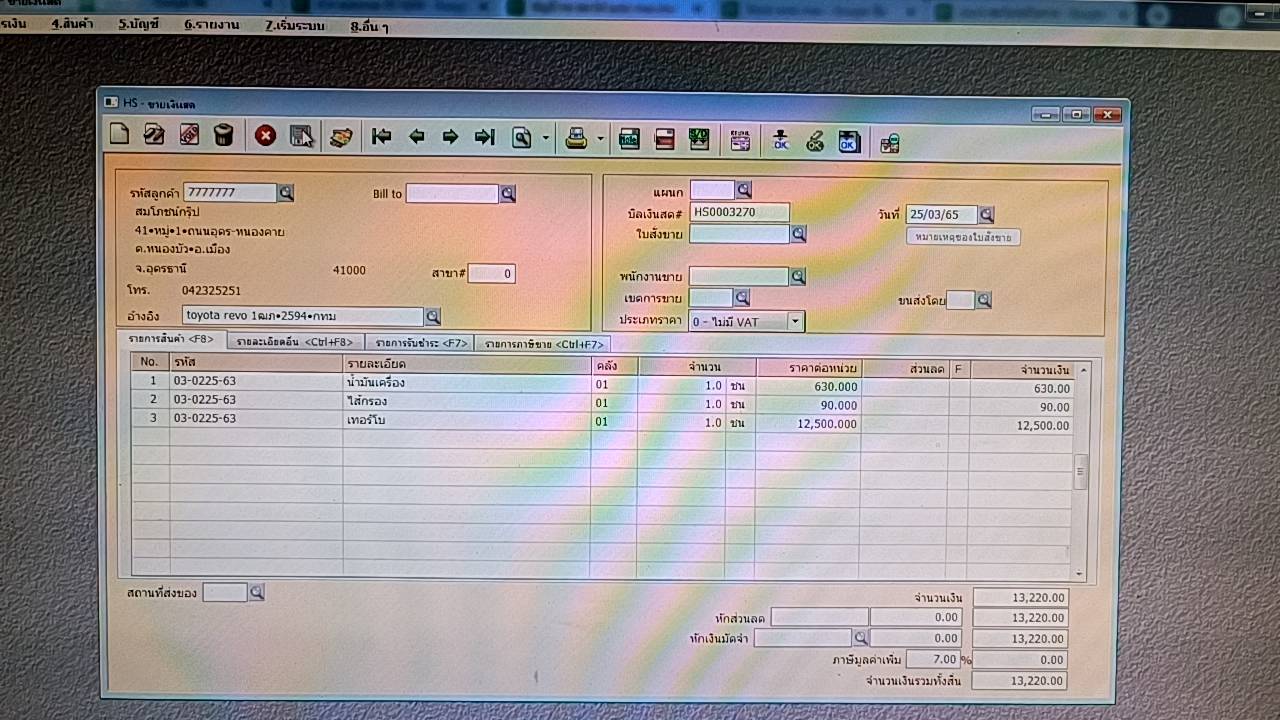Image resolution: width=1280 pixels, height=720 pixels.
Task: Click the money stack icon in toolbar
Action: point(341,138)
